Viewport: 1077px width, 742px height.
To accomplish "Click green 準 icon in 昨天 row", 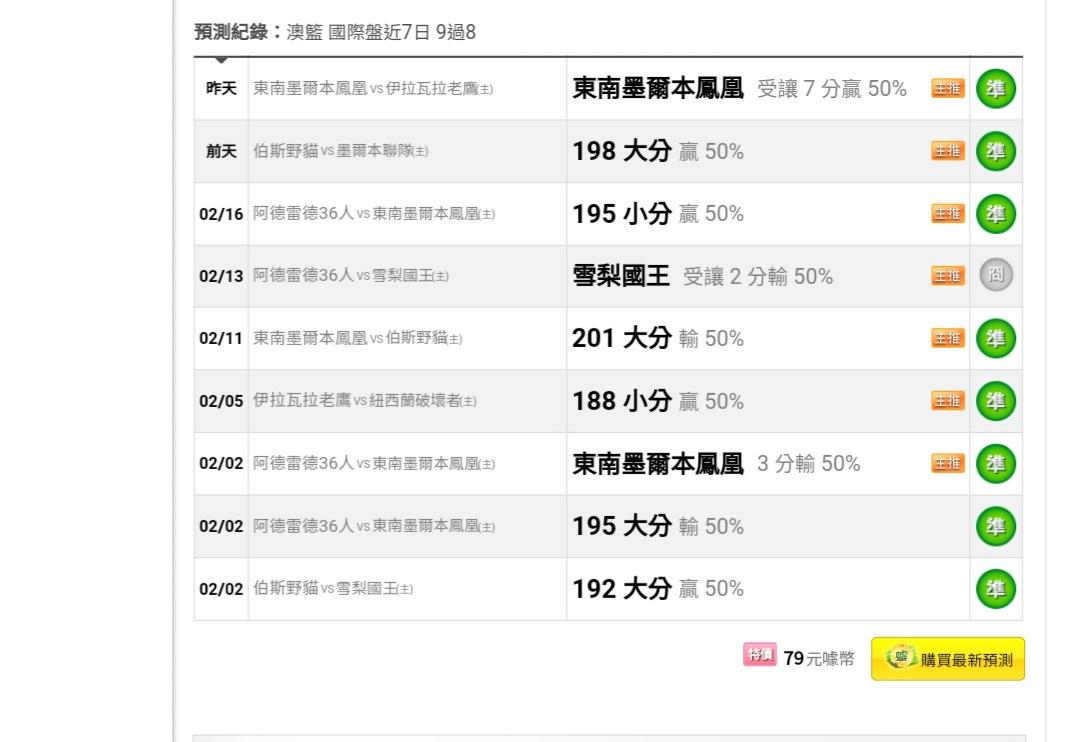I will (x=995, y=89).
